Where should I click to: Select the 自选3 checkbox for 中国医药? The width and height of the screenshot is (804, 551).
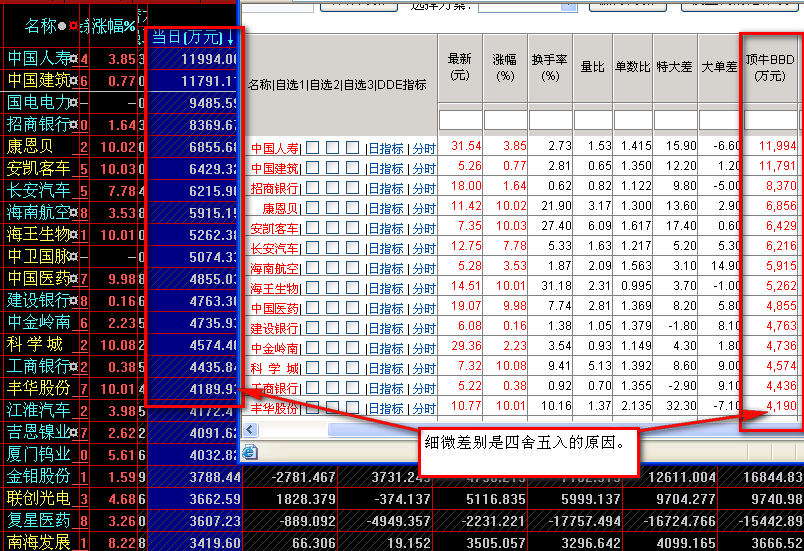pos(352,308)
